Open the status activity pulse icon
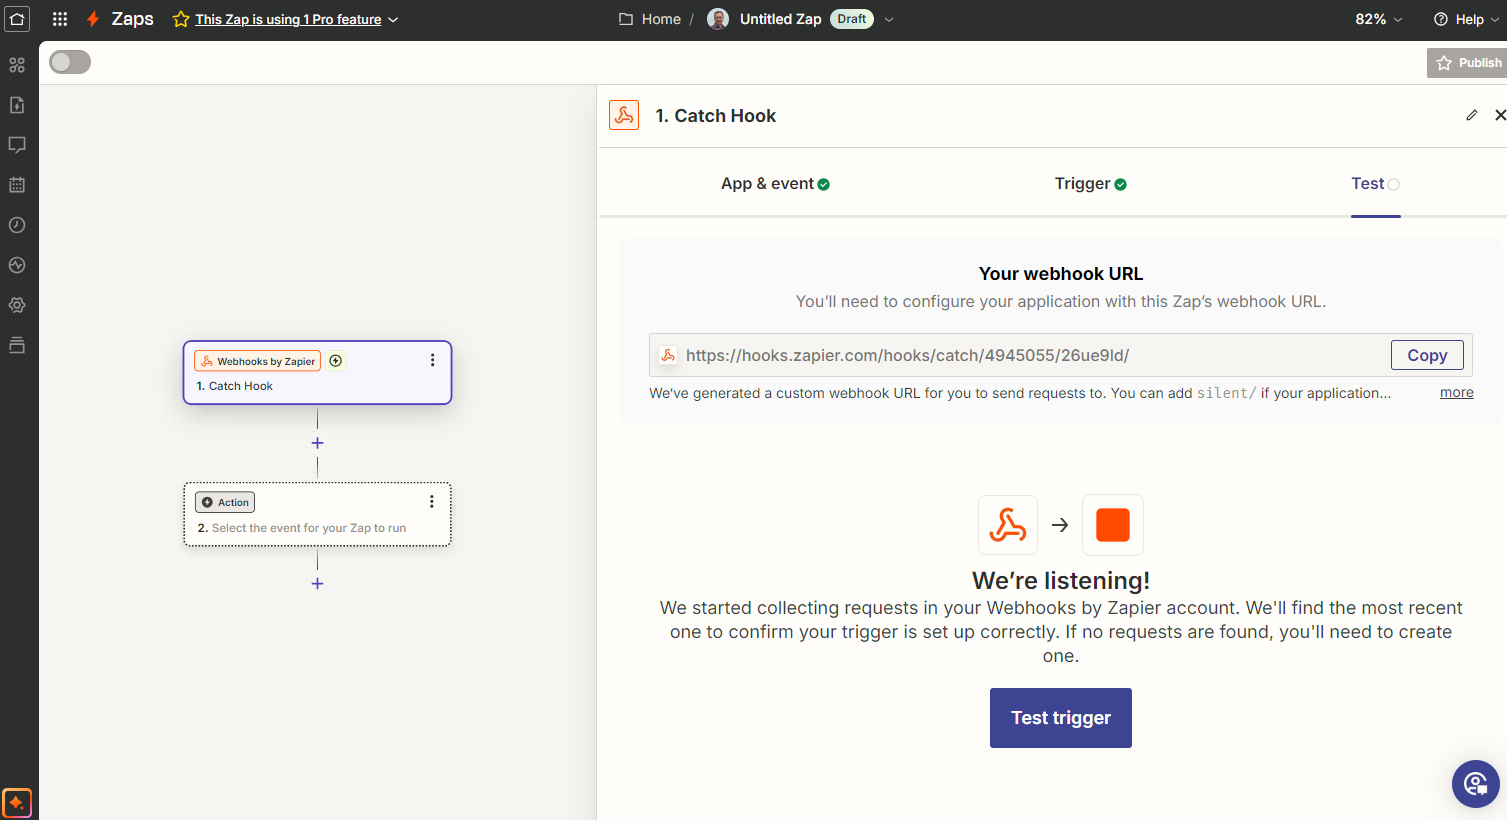The image size is (1507, 820). pos(17,265)
